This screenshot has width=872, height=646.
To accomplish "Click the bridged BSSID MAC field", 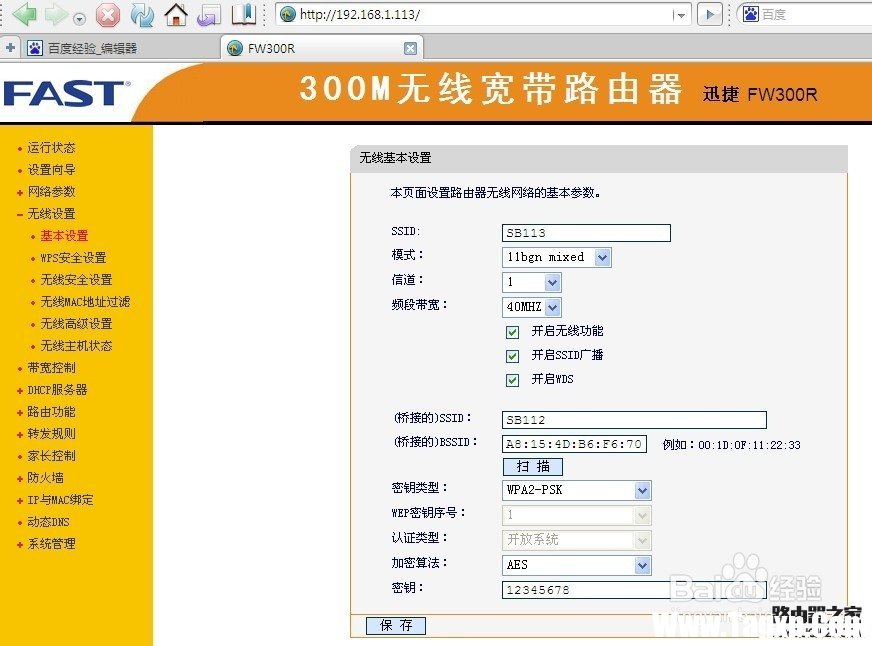I will click(x=574, y=444).
